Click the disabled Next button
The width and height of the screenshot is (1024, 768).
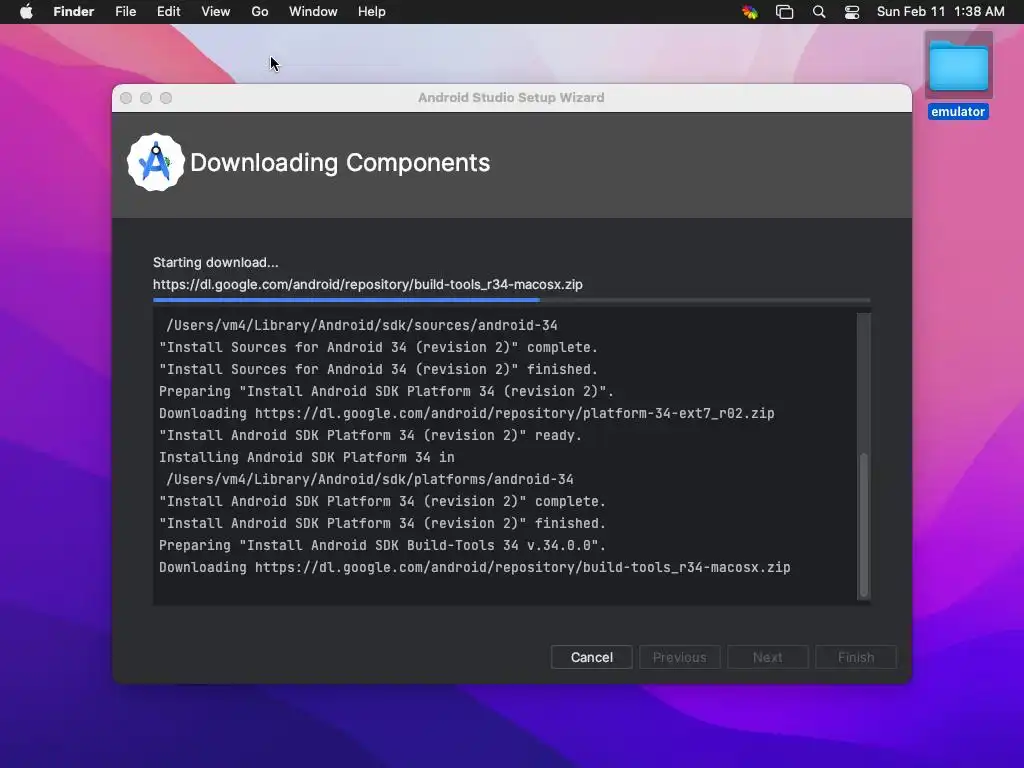(x=767, y=657)
